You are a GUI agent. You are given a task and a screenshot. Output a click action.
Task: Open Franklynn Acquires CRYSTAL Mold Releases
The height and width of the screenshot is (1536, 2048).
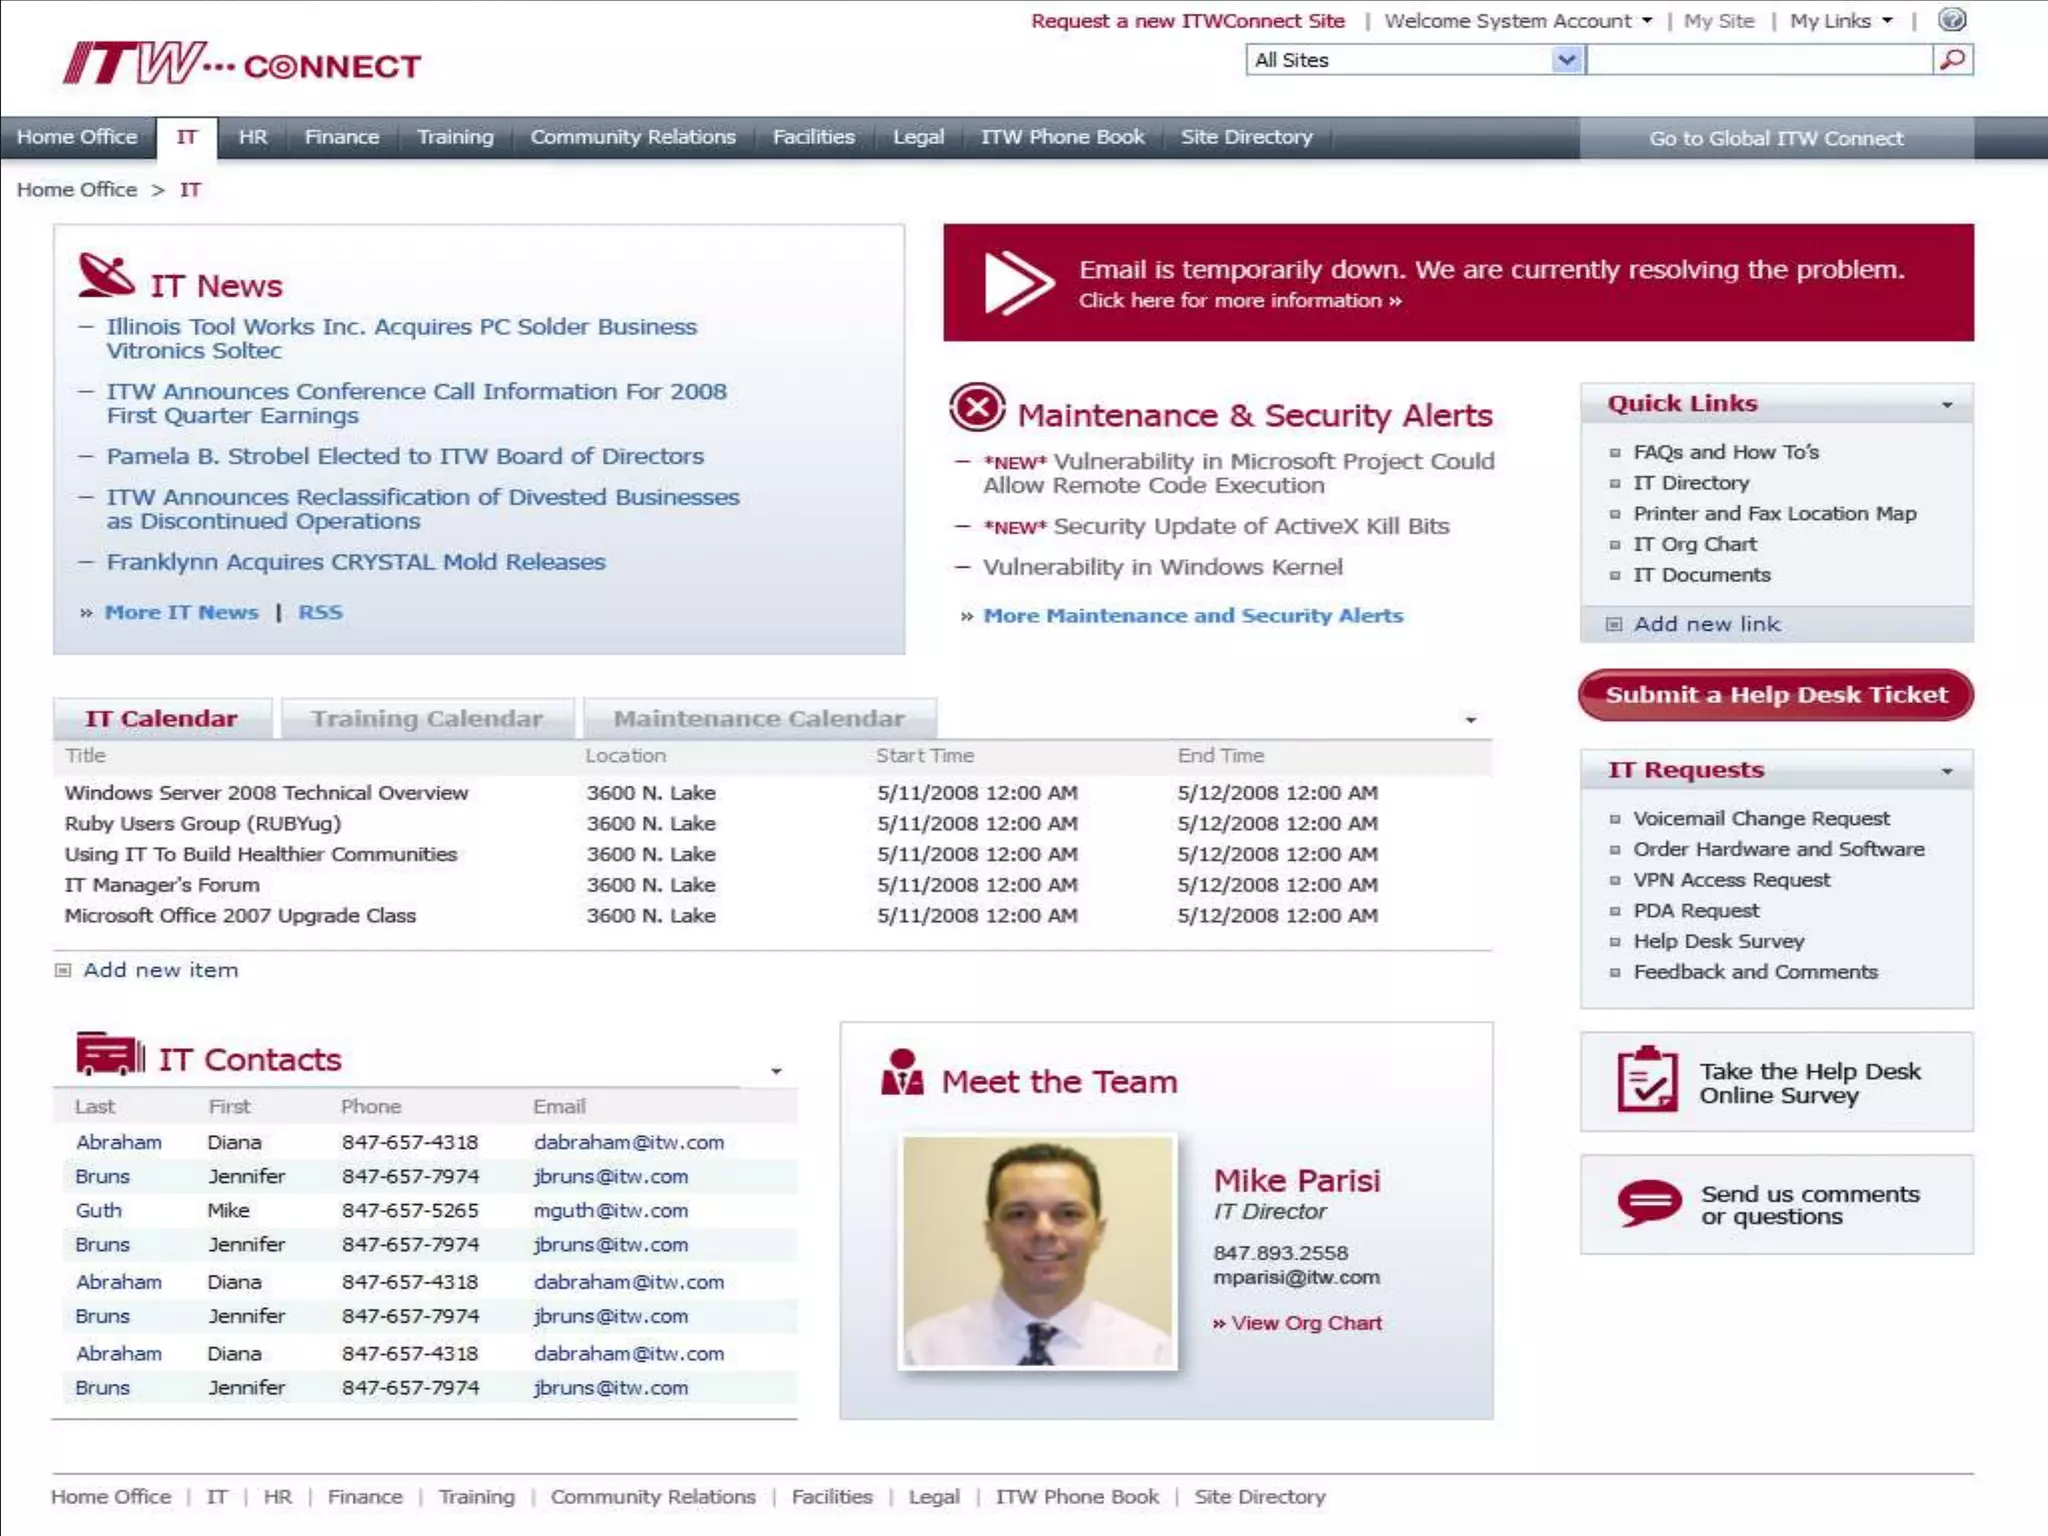(x=356, y=562)
